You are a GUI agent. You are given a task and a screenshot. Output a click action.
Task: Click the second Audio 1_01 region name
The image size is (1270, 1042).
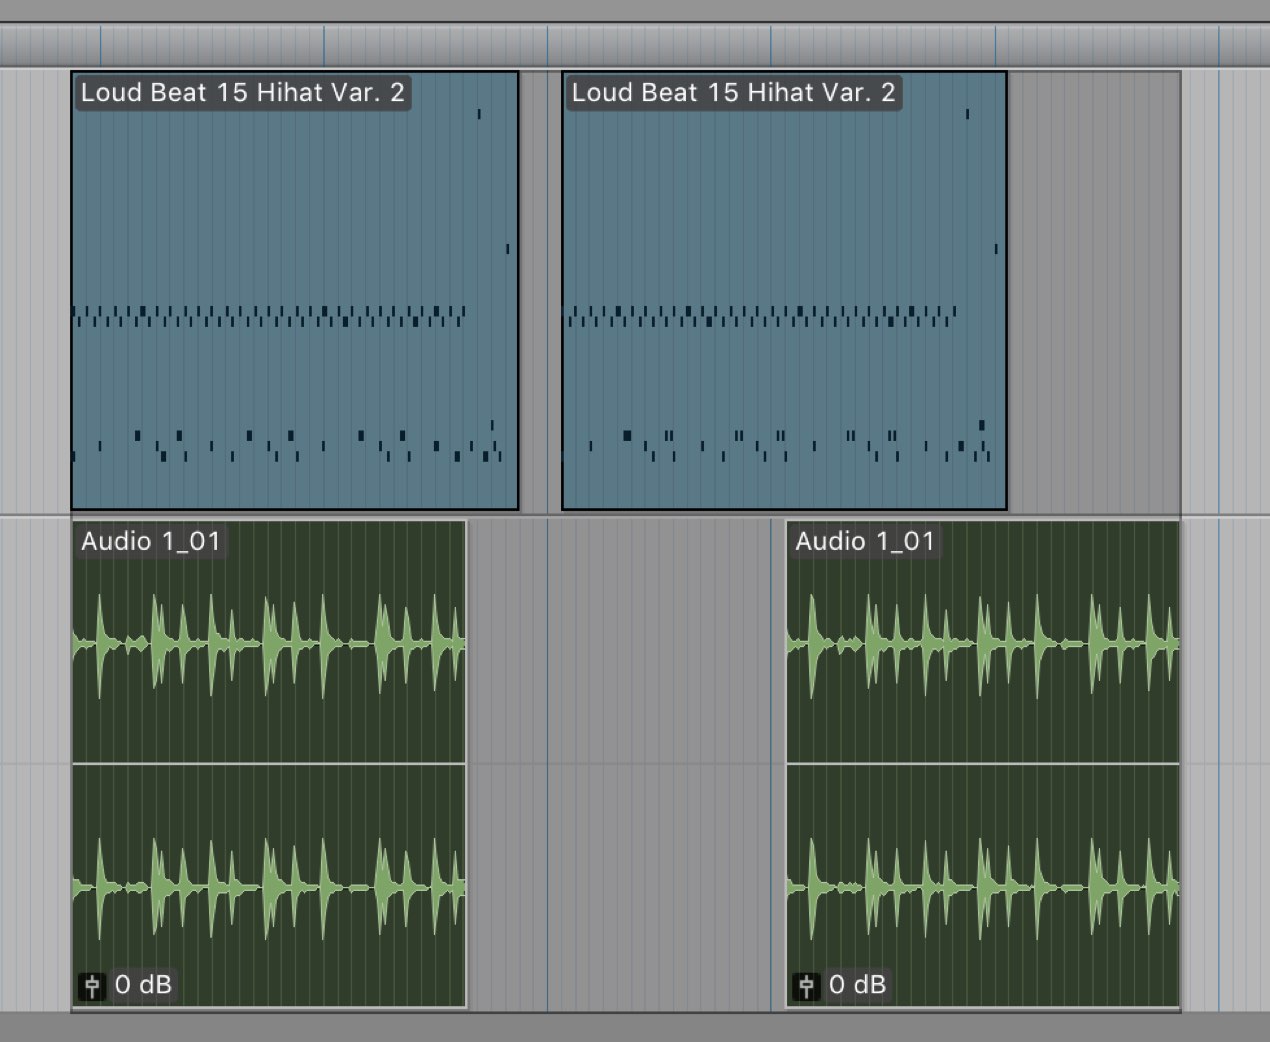[865, 542]
